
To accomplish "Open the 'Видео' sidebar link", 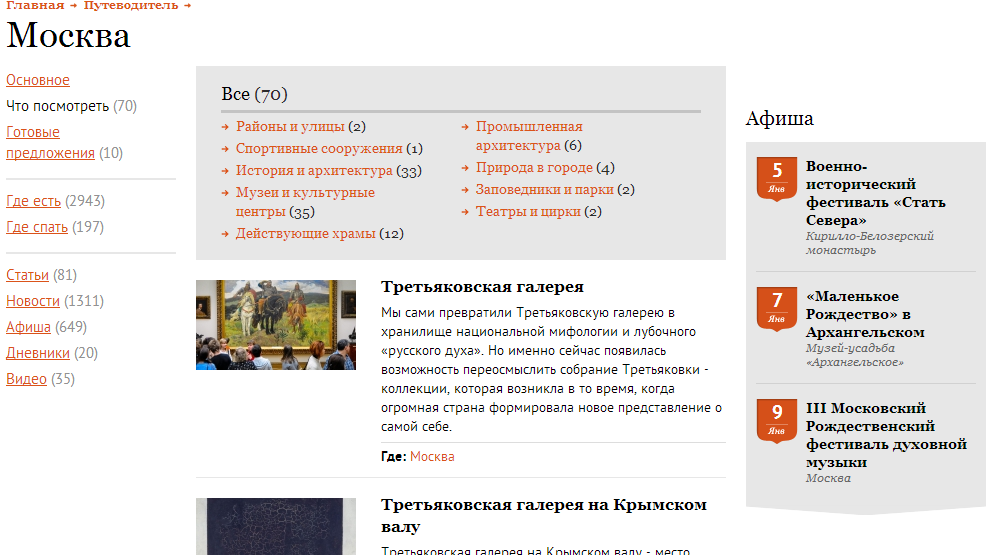I will click(x=27, y=379).
